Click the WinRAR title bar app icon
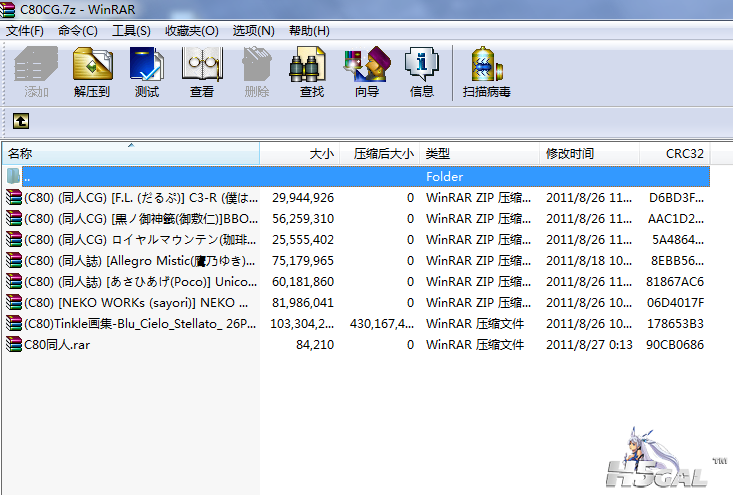Viewport: 733px width, 495px height. click(8, 9)
